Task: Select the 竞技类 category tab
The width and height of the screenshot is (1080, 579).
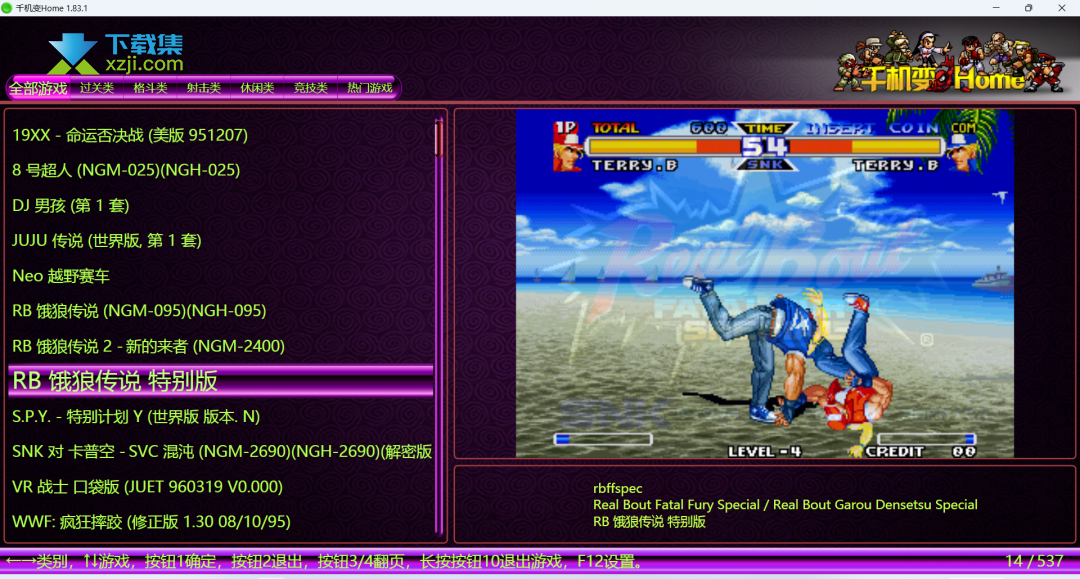Action: coord(311,88)
